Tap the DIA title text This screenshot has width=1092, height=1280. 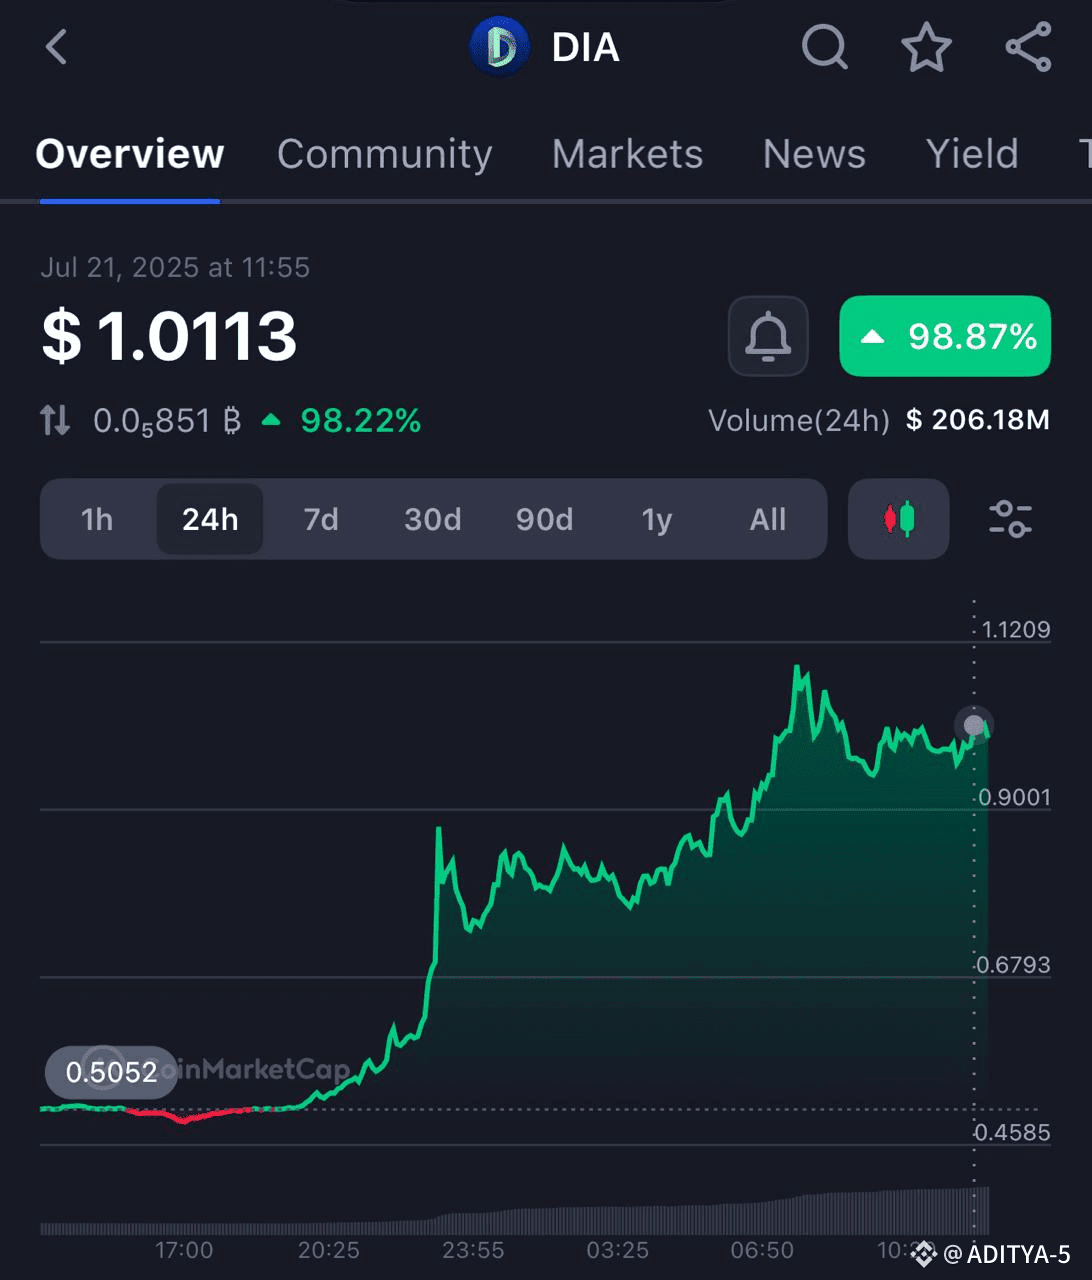[586, 47]
